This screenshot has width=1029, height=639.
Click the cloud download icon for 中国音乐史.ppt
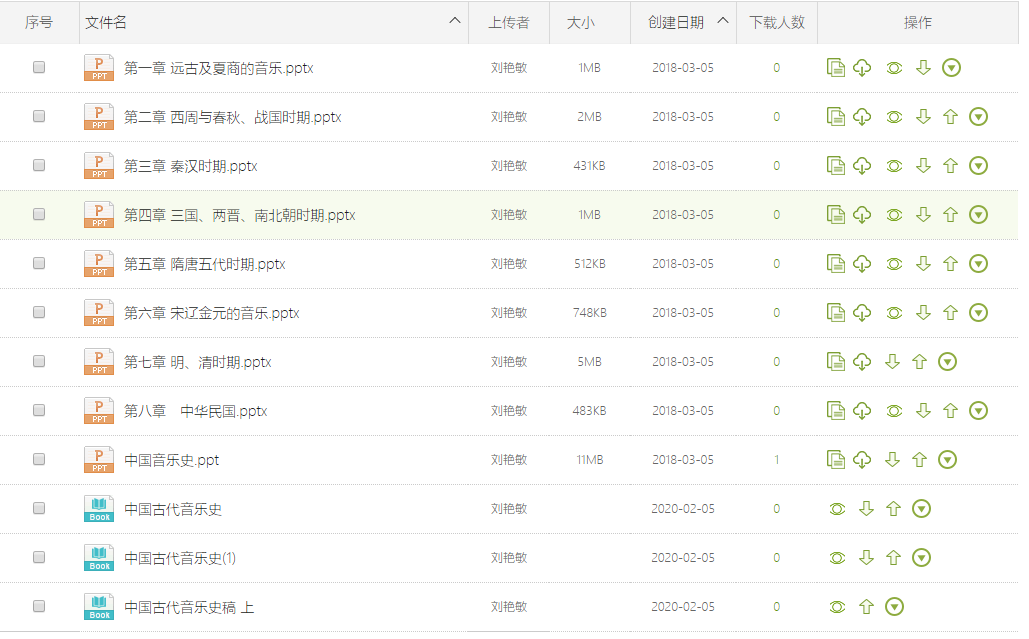(x=862, y=460)
